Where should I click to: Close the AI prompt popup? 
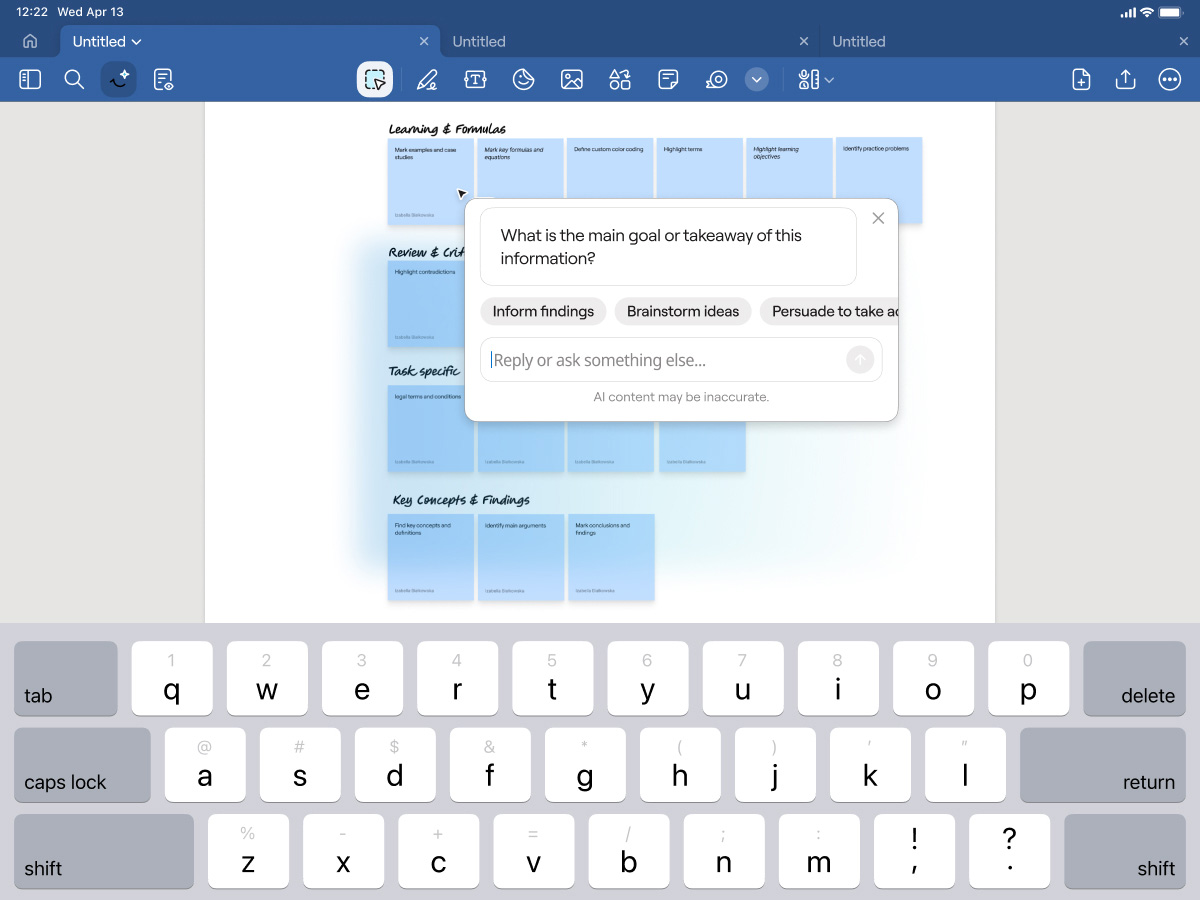click(878, 218)
